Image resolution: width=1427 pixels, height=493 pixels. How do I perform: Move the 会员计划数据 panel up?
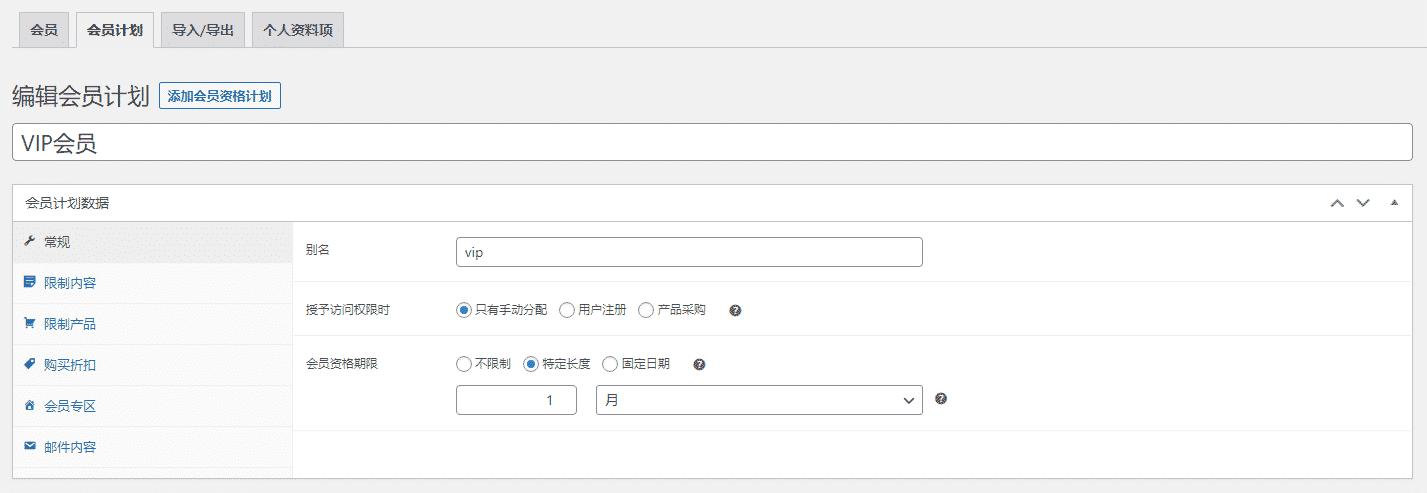1337,203
